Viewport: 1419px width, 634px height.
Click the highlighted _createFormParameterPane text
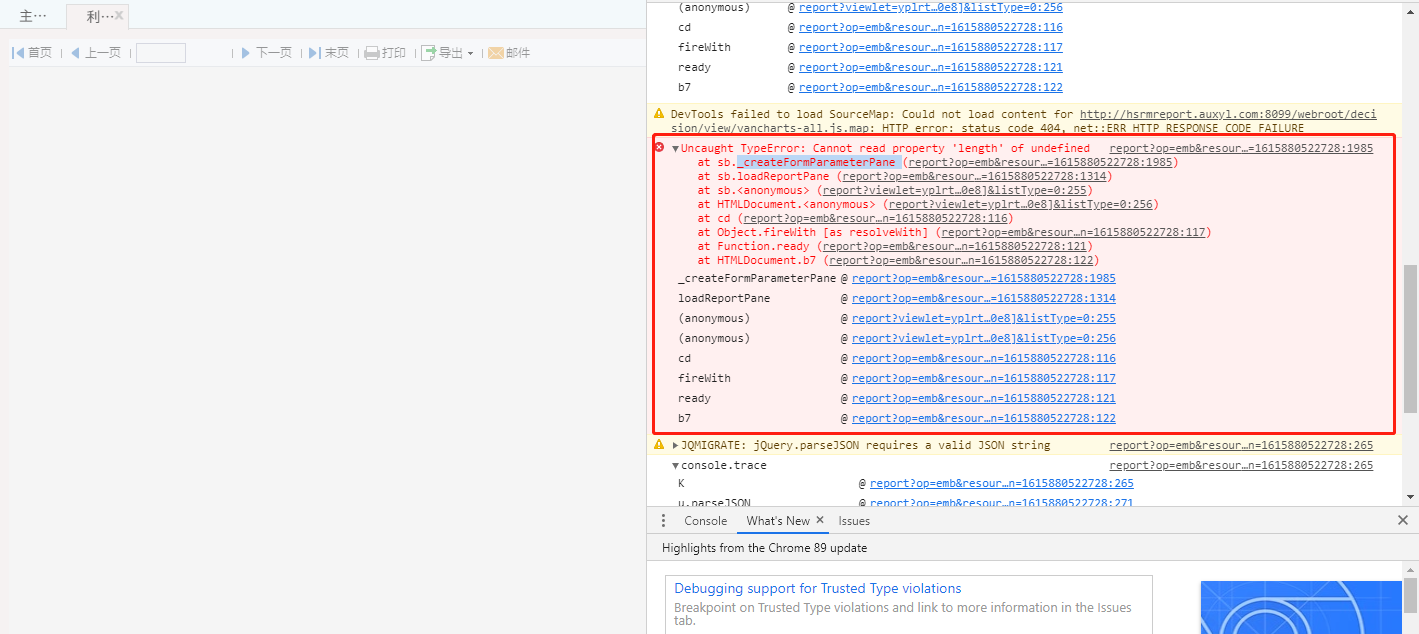pos(819,162)
